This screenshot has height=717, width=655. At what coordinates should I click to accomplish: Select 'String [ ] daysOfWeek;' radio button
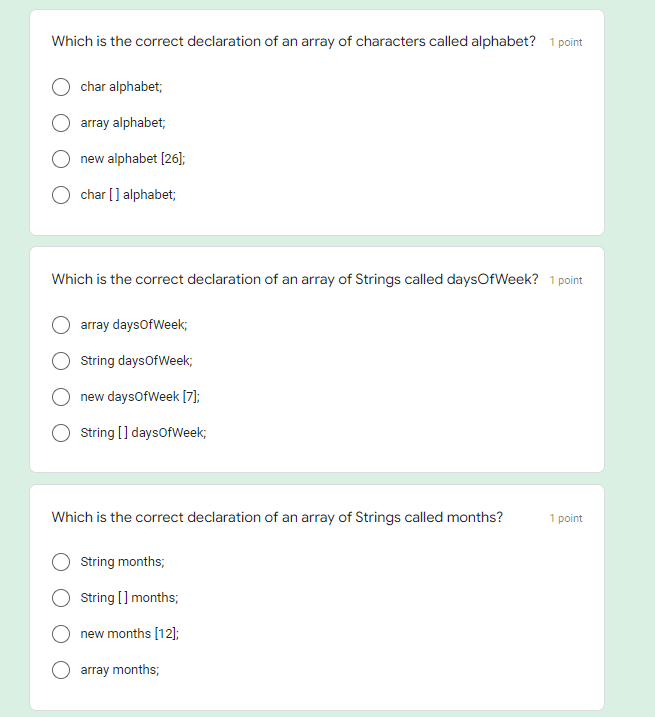pos(61,433)
